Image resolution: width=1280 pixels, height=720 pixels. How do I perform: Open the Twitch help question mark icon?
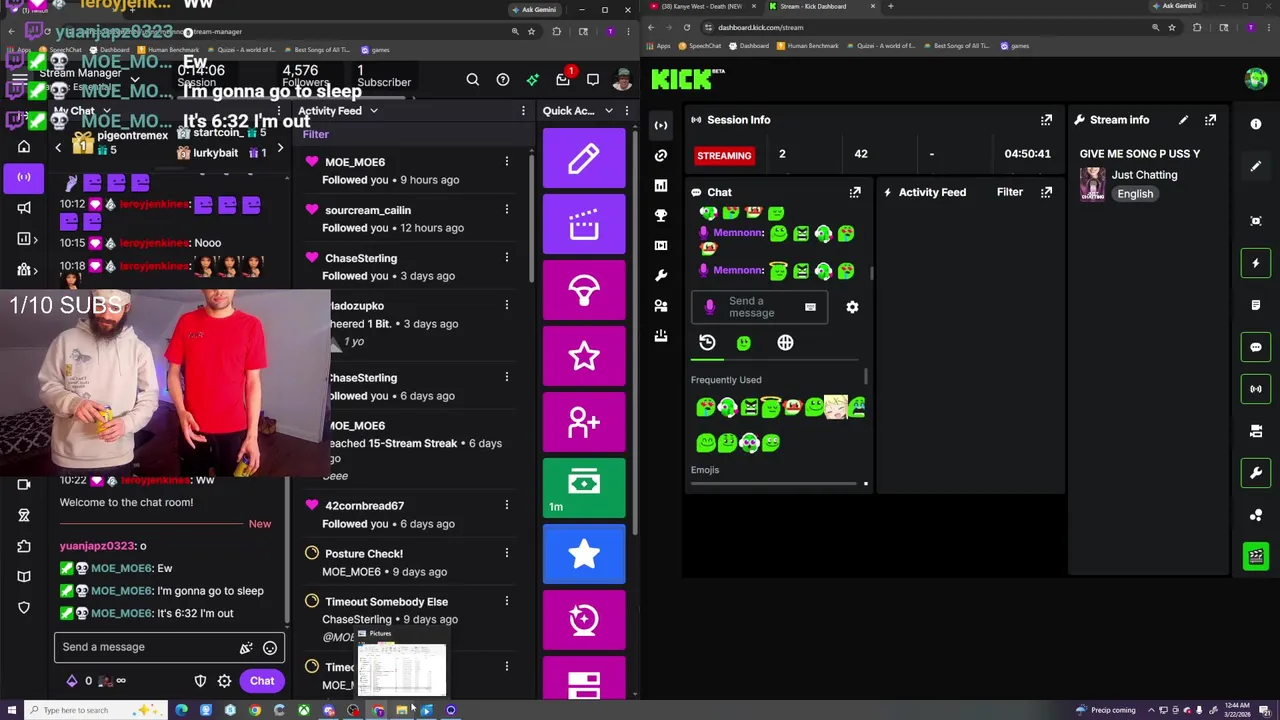pyautogui.click(x=503, y=80)
